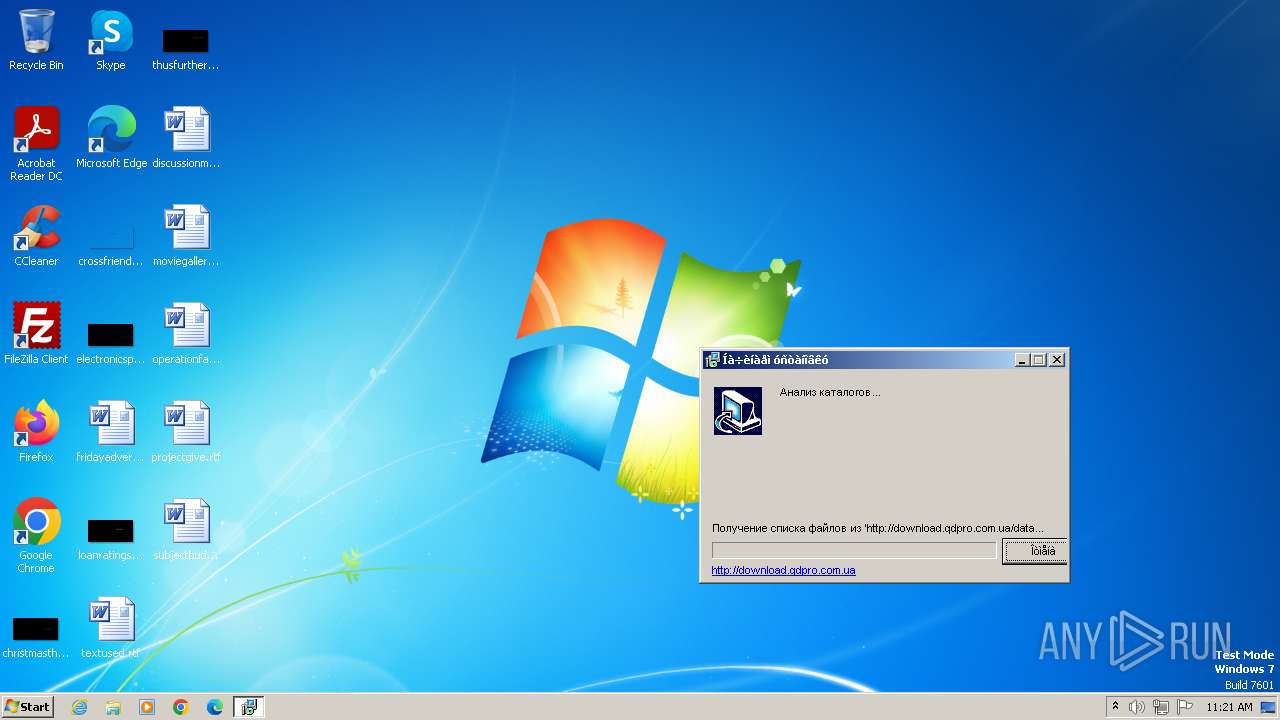This screenshot has width=1280, height=720.
Task: Open the Action Center flag icon
Action: pyautogui.click(x=1185, y=707)
